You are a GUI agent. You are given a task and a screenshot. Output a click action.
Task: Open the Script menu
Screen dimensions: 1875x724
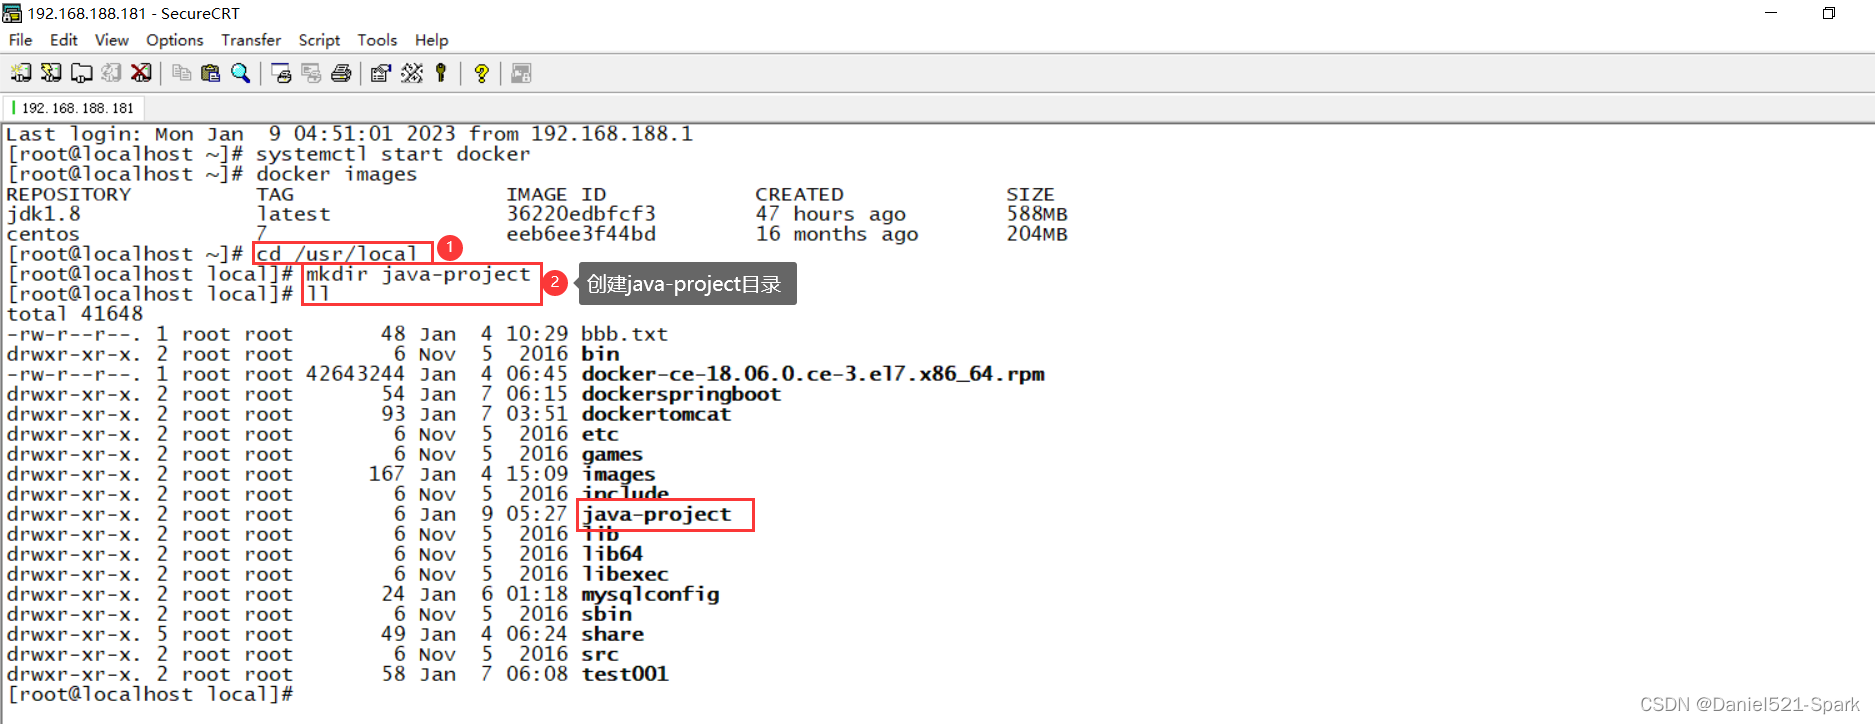319,40
